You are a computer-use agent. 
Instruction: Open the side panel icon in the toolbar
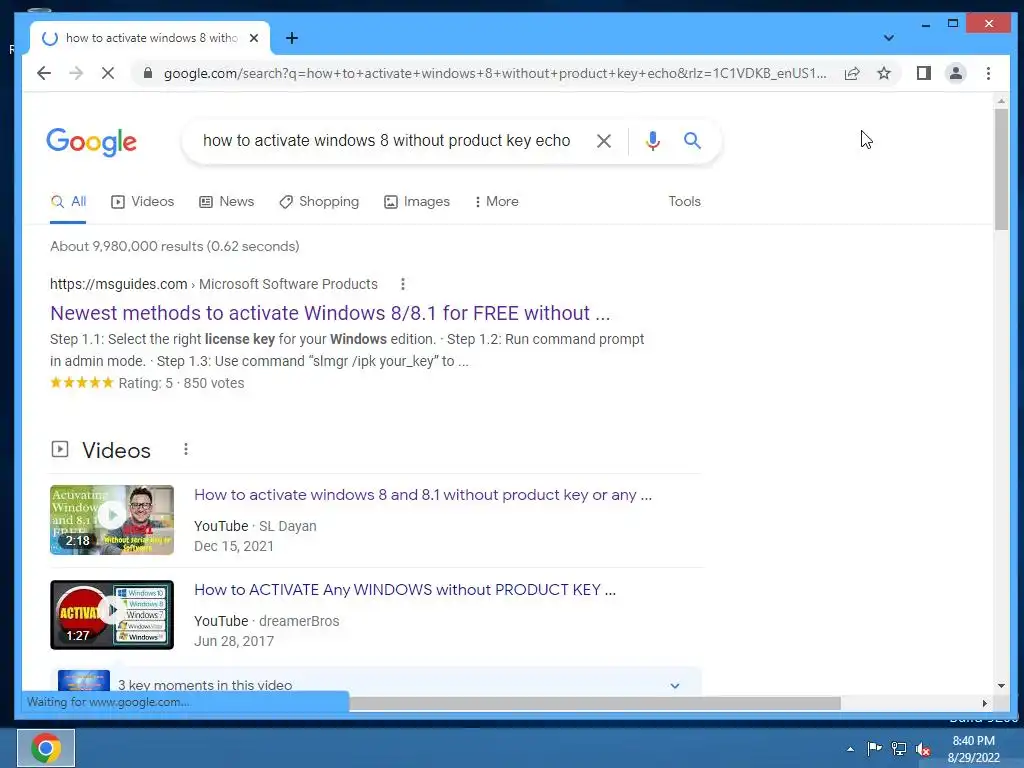pos(923,73)
